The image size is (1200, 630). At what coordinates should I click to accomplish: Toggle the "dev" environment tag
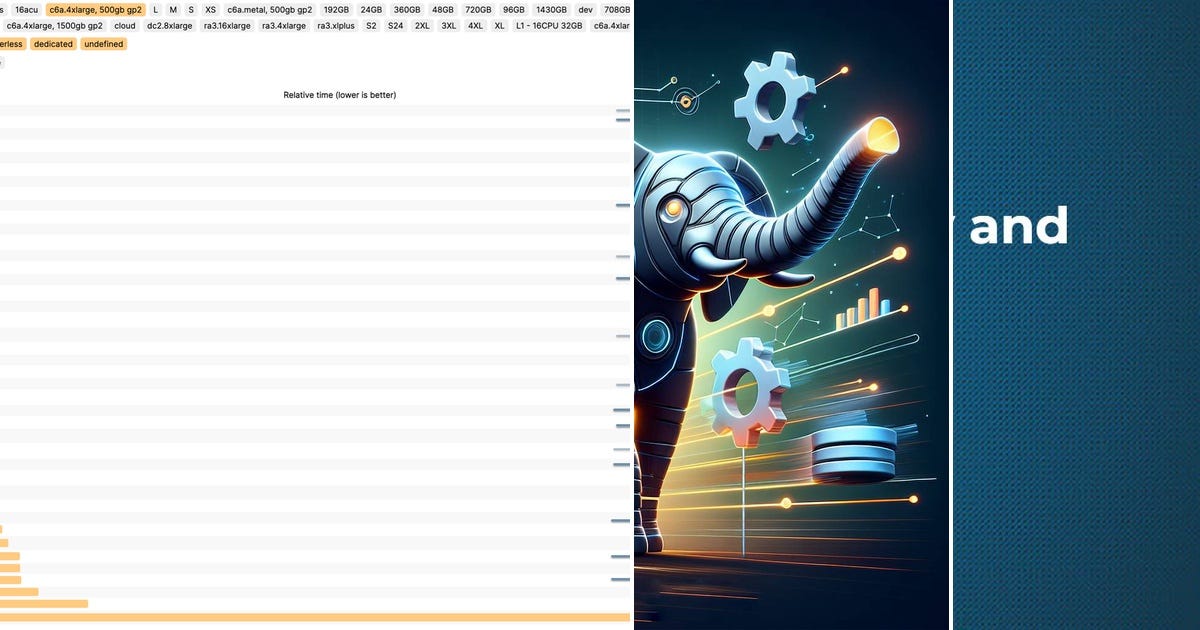[x=584, y=9]
